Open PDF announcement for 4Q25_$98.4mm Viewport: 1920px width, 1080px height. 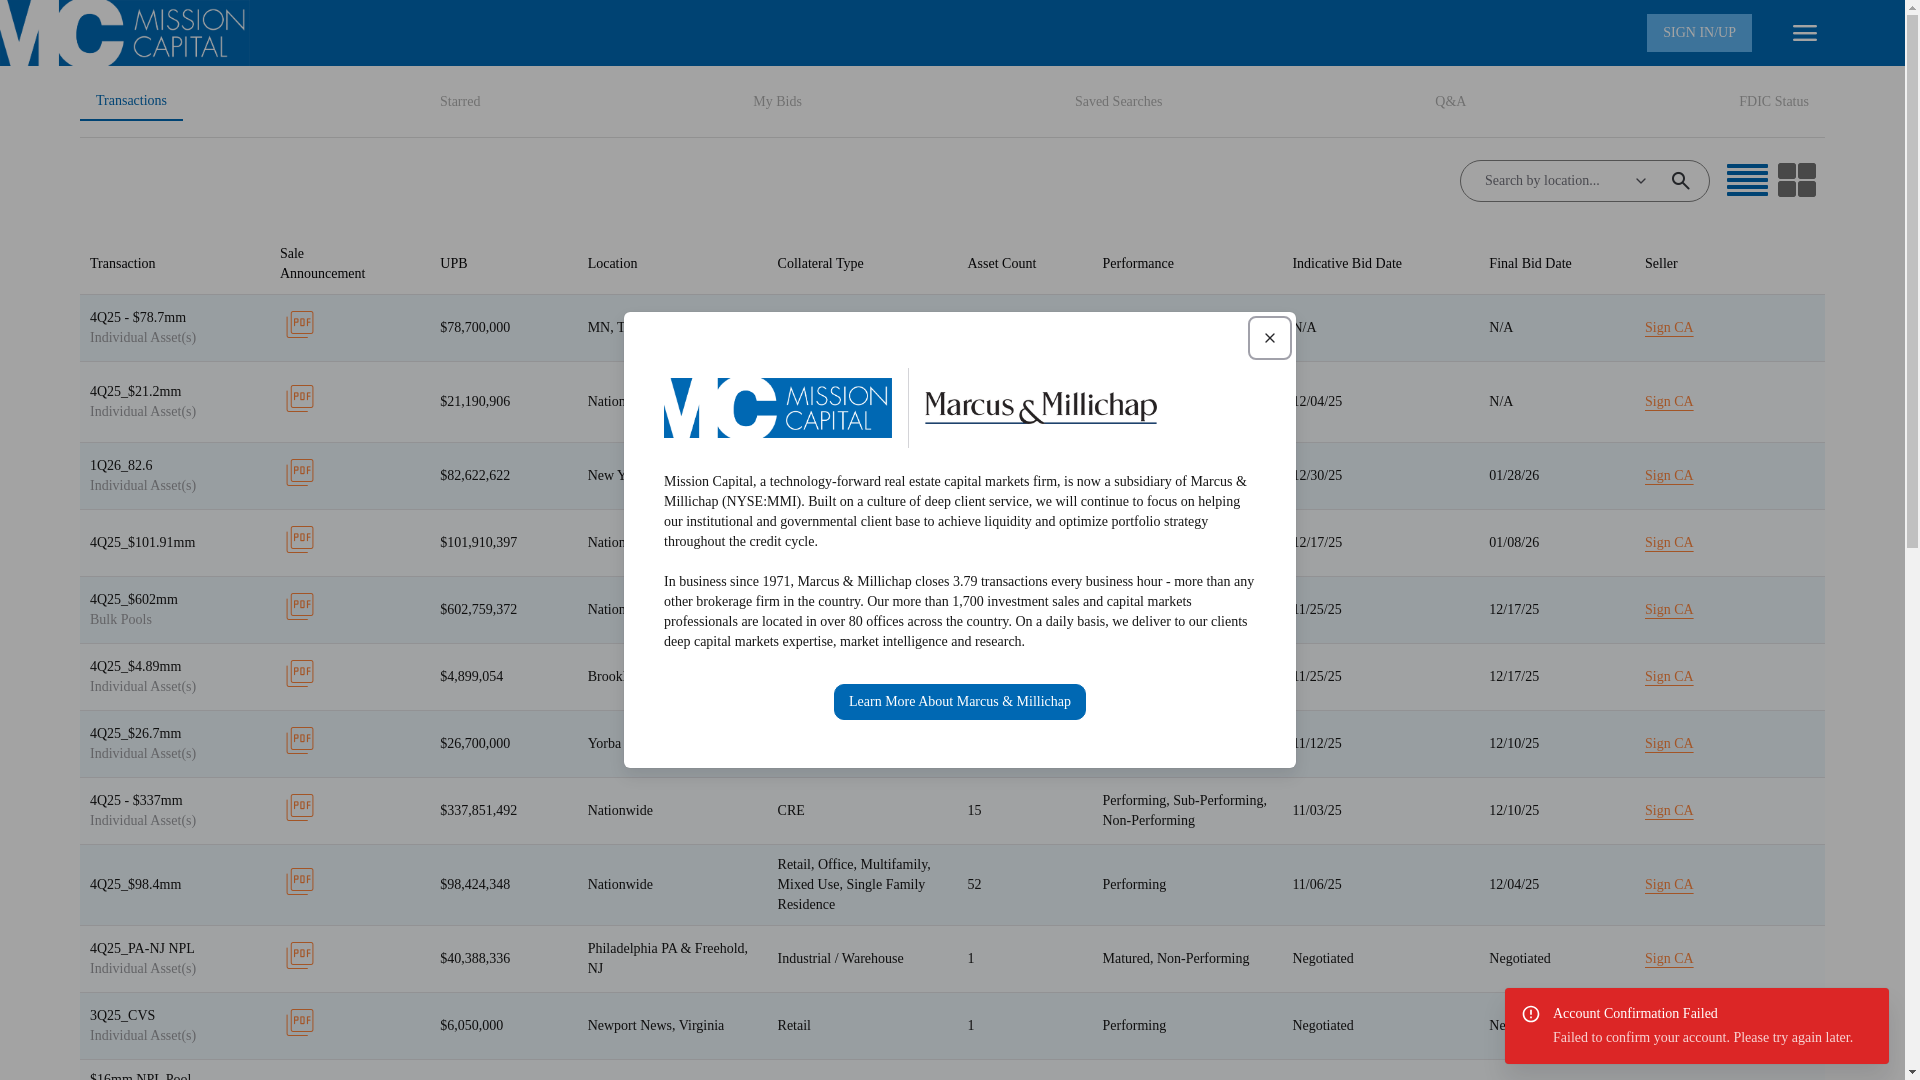pos(300,881)
